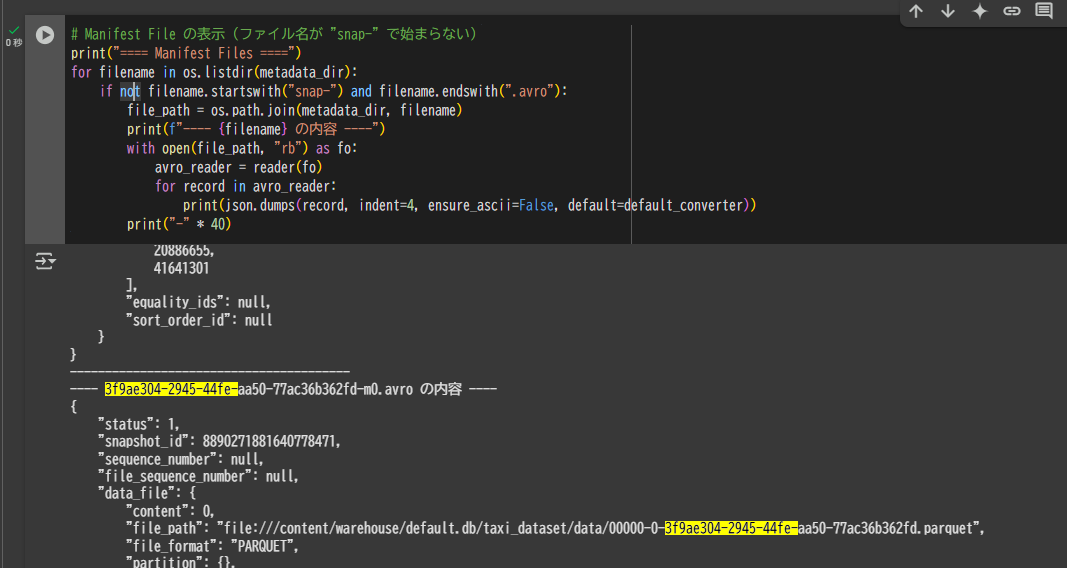The height and width of the screenshot is (568, 1067).
Task: Click 'with open(file_path, "rb") as fo:' line
Action: (x=242, y=148)
